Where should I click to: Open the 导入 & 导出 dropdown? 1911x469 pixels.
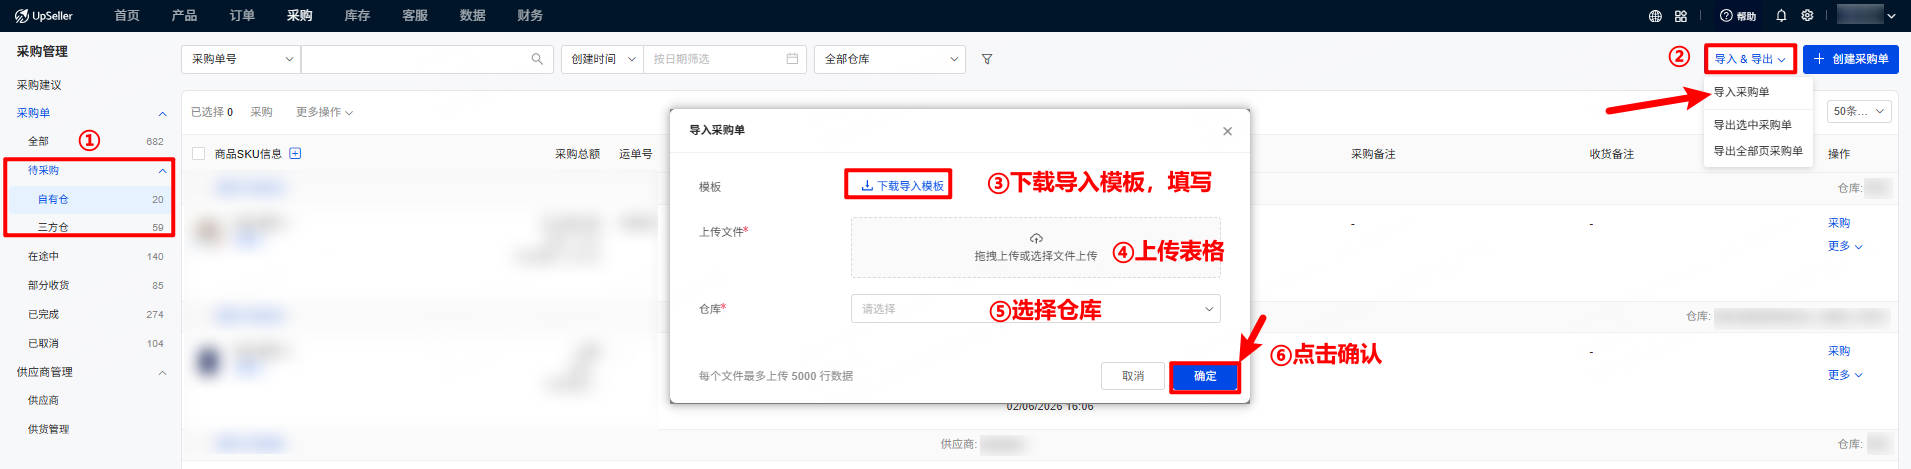tap(1750, 59)
